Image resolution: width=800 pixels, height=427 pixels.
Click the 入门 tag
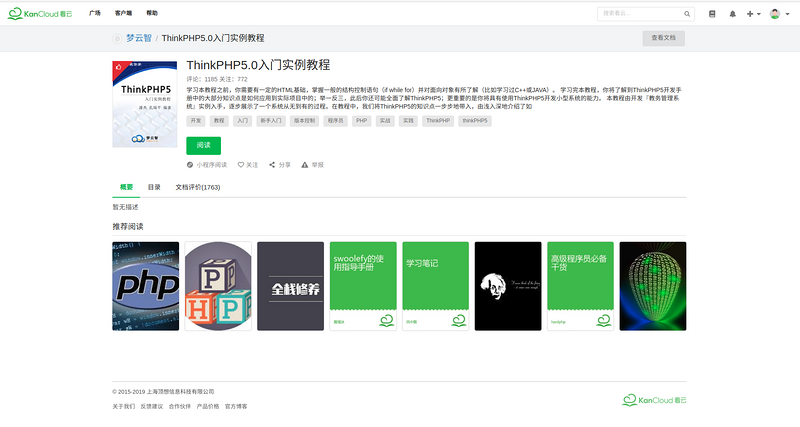point(242,121)
